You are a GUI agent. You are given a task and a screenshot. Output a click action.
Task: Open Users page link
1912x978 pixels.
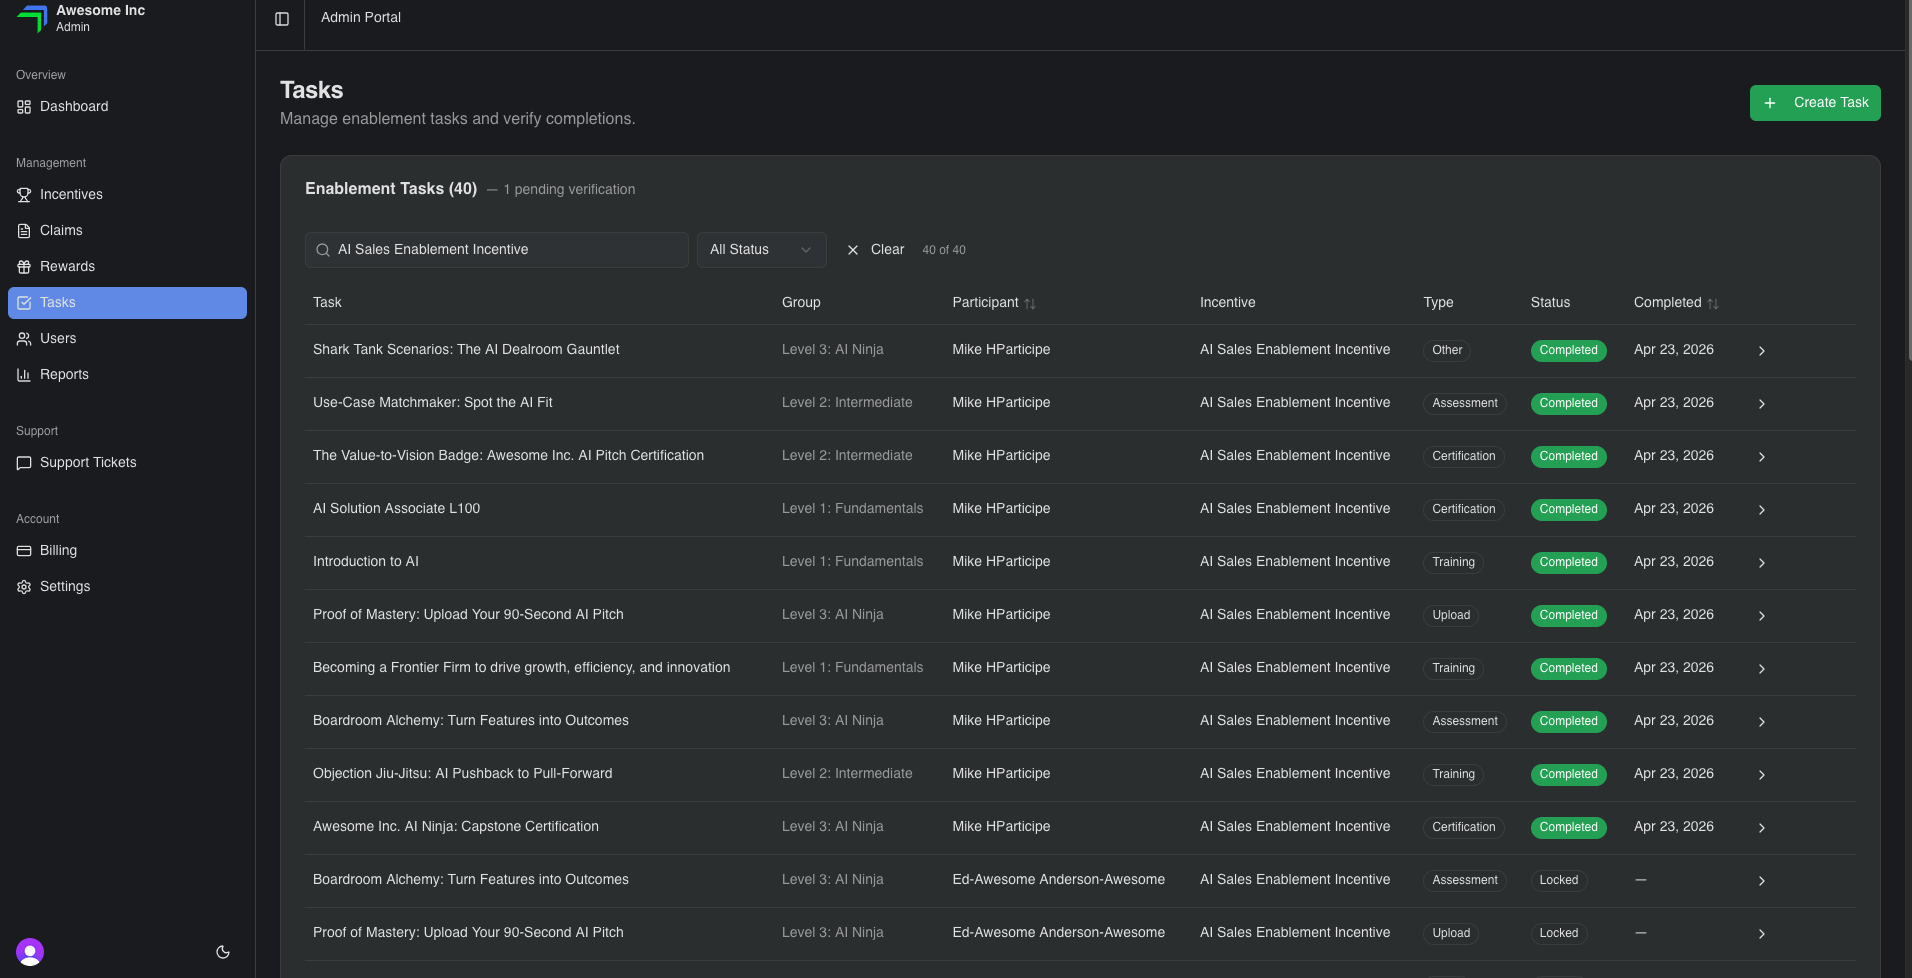click(x=127, y=339)
